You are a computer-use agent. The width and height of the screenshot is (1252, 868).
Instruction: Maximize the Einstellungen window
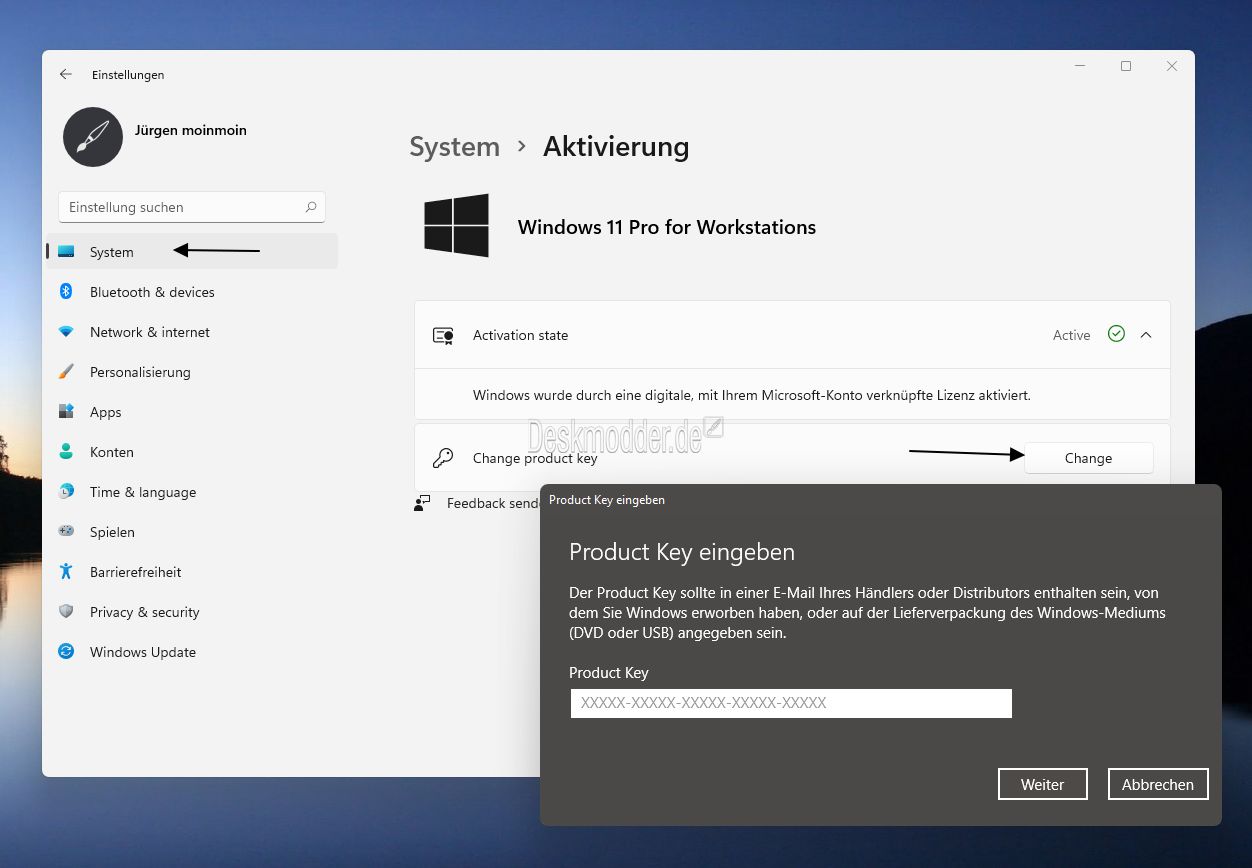click(x=1126, y=66)
